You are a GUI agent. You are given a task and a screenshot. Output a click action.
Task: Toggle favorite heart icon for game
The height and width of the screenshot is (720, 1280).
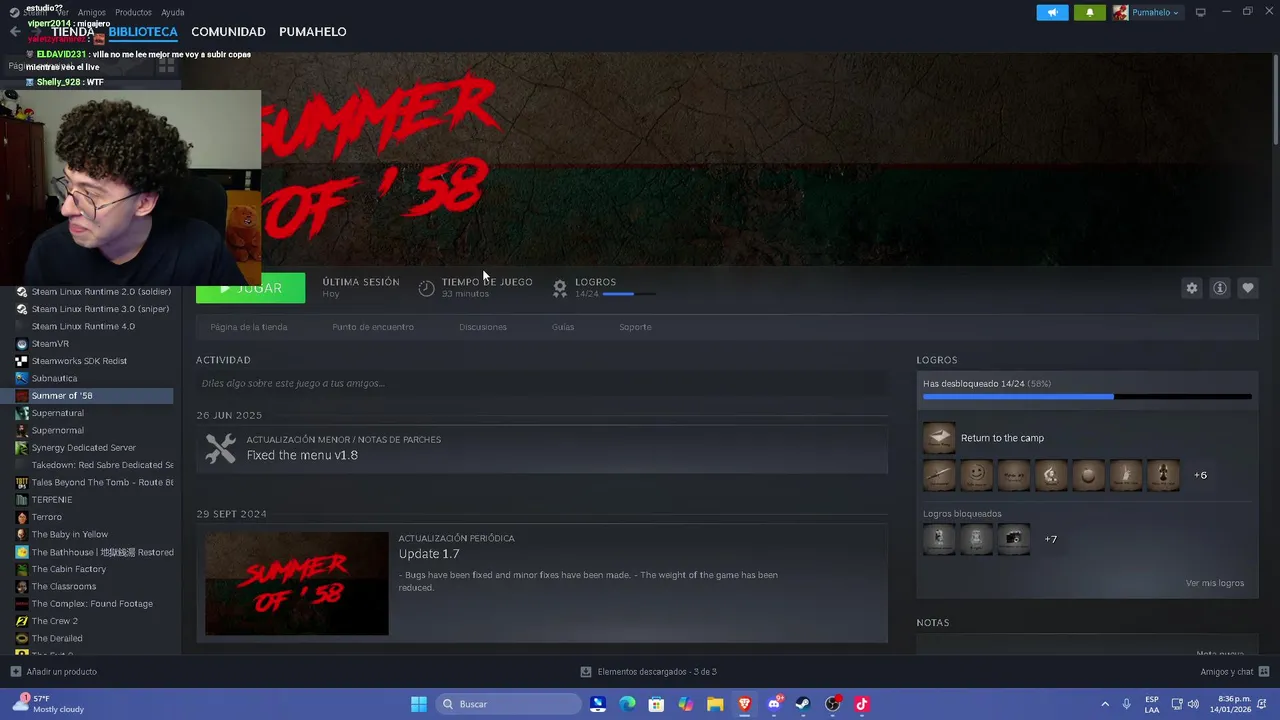click(x=1247, y=288)
